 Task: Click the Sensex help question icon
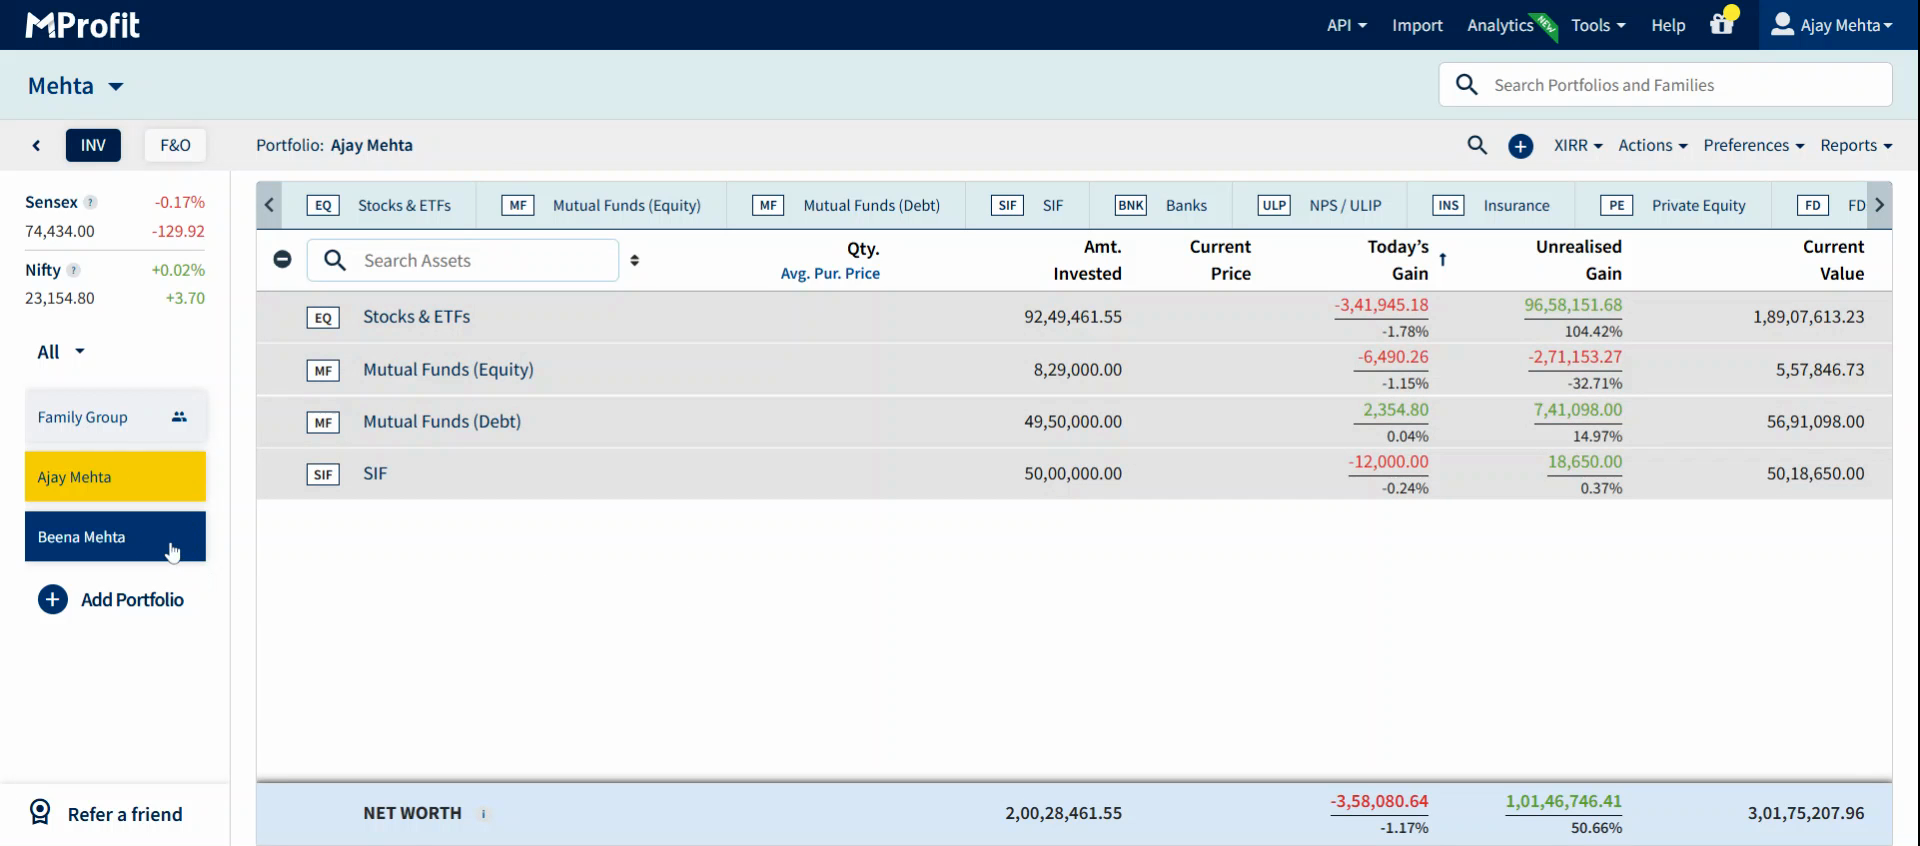point(90,202)
